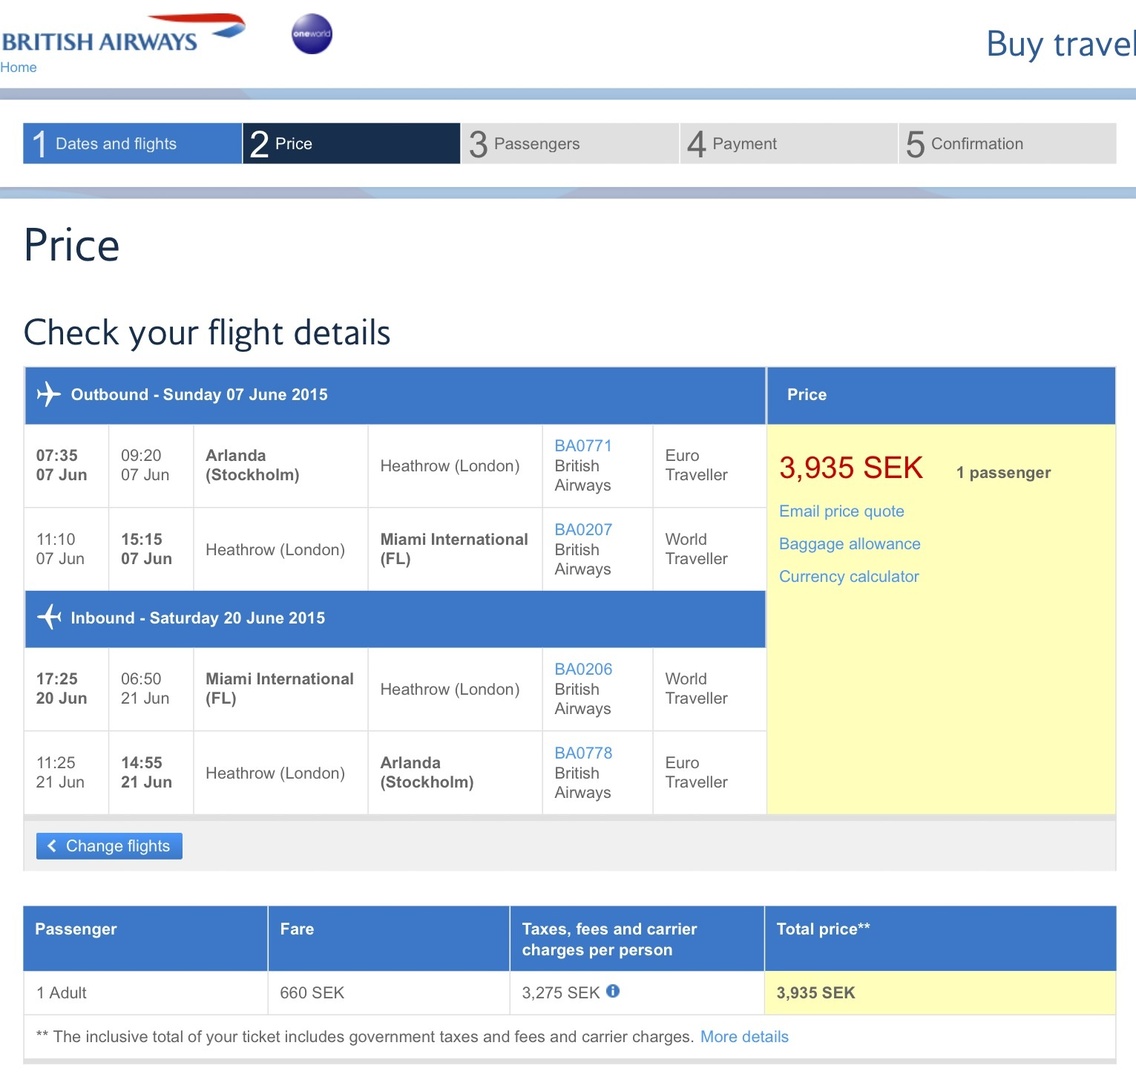Go to the Home link

click(18, 67)
